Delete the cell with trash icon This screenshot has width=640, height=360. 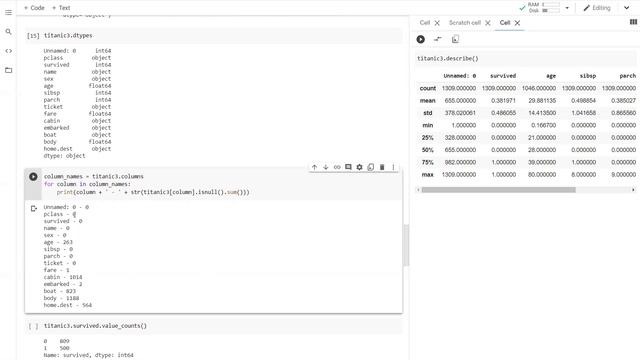coord(382,167)
